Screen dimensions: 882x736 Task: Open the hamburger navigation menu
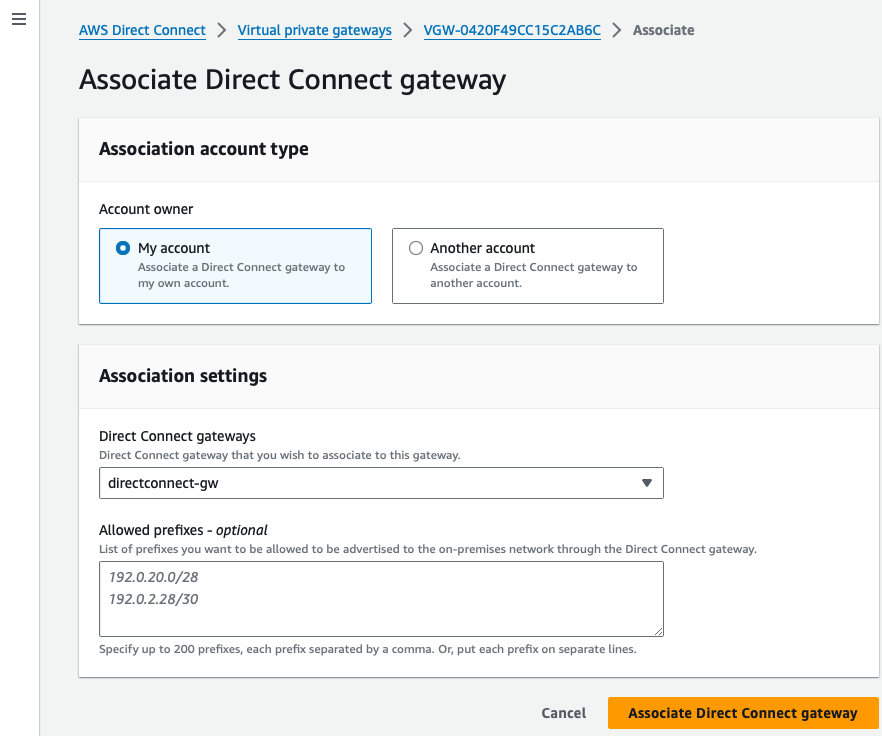tap(19, 19)
